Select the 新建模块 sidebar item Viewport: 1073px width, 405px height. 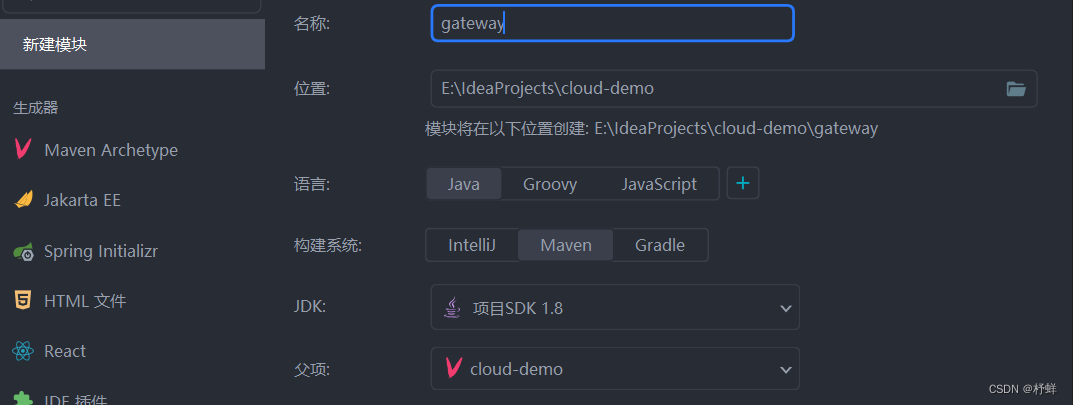[x=132, y=44]
